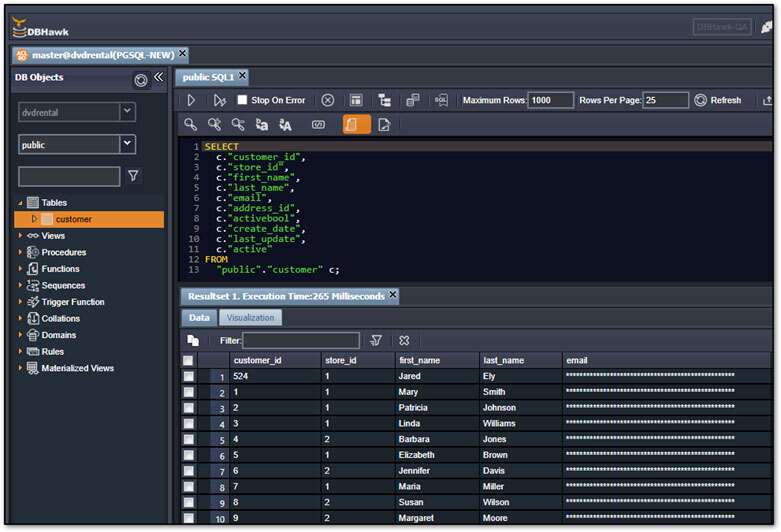Apply the resultset filter funnel icon

(x=376, y=340)
